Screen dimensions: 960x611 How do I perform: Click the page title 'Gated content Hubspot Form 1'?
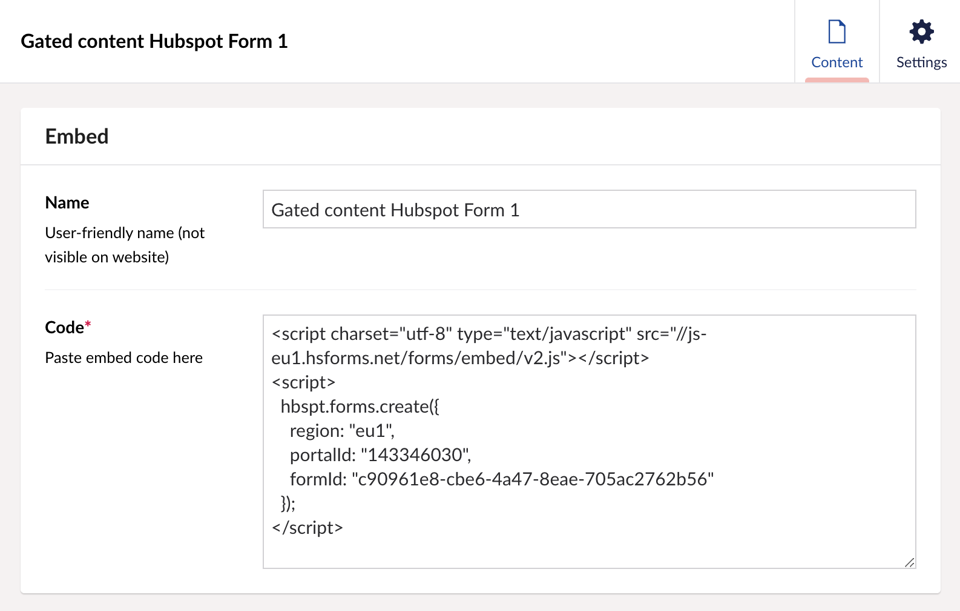(152, 41)
